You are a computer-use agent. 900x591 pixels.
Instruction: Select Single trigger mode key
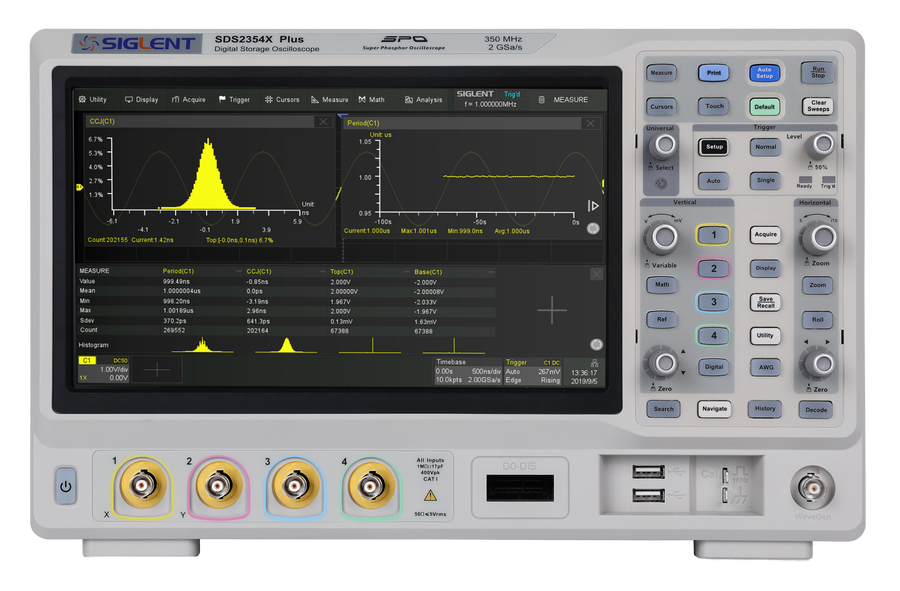tap(765, 180)
